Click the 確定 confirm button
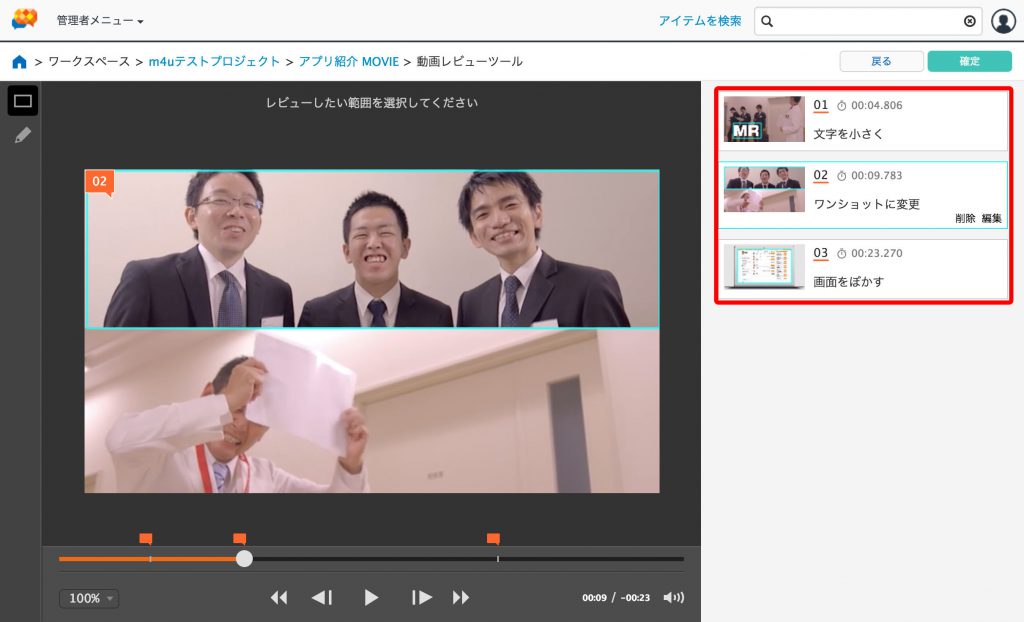 coord(969,62)
